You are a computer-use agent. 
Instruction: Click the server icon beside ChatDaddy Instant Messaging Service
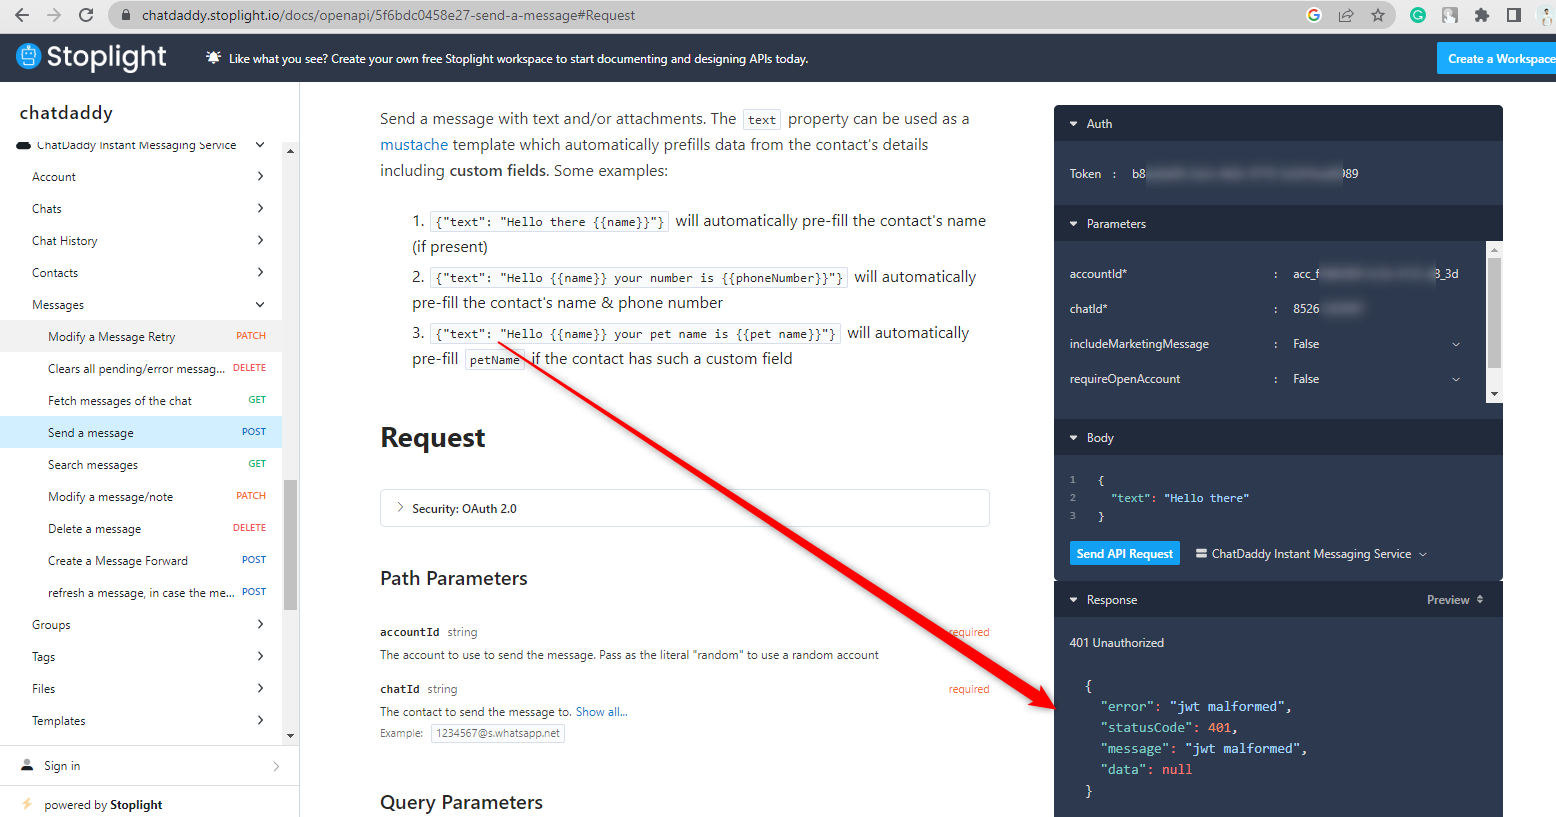click(x=1201, y=554)
